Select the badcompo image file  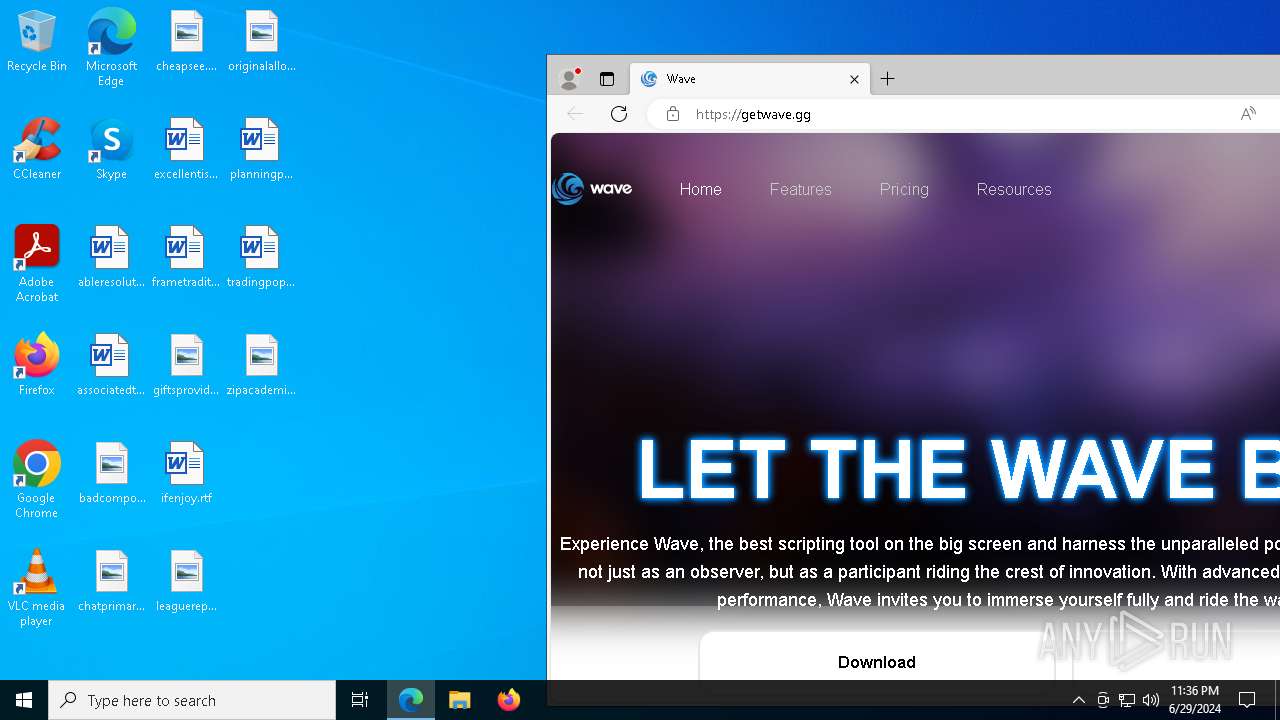[x=111, y=473]
